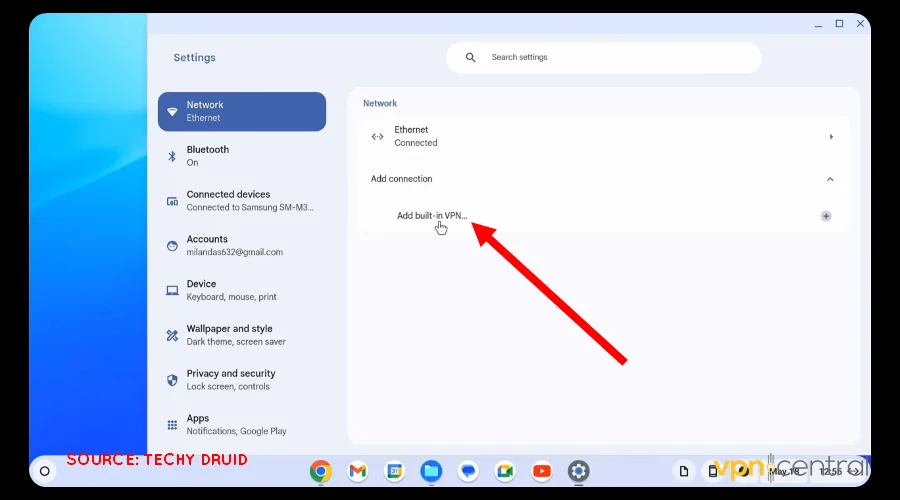Viewport: 900px width, 500px height.
Task: Click the plus icon for built-in VPN
Action: click(826, 216)
